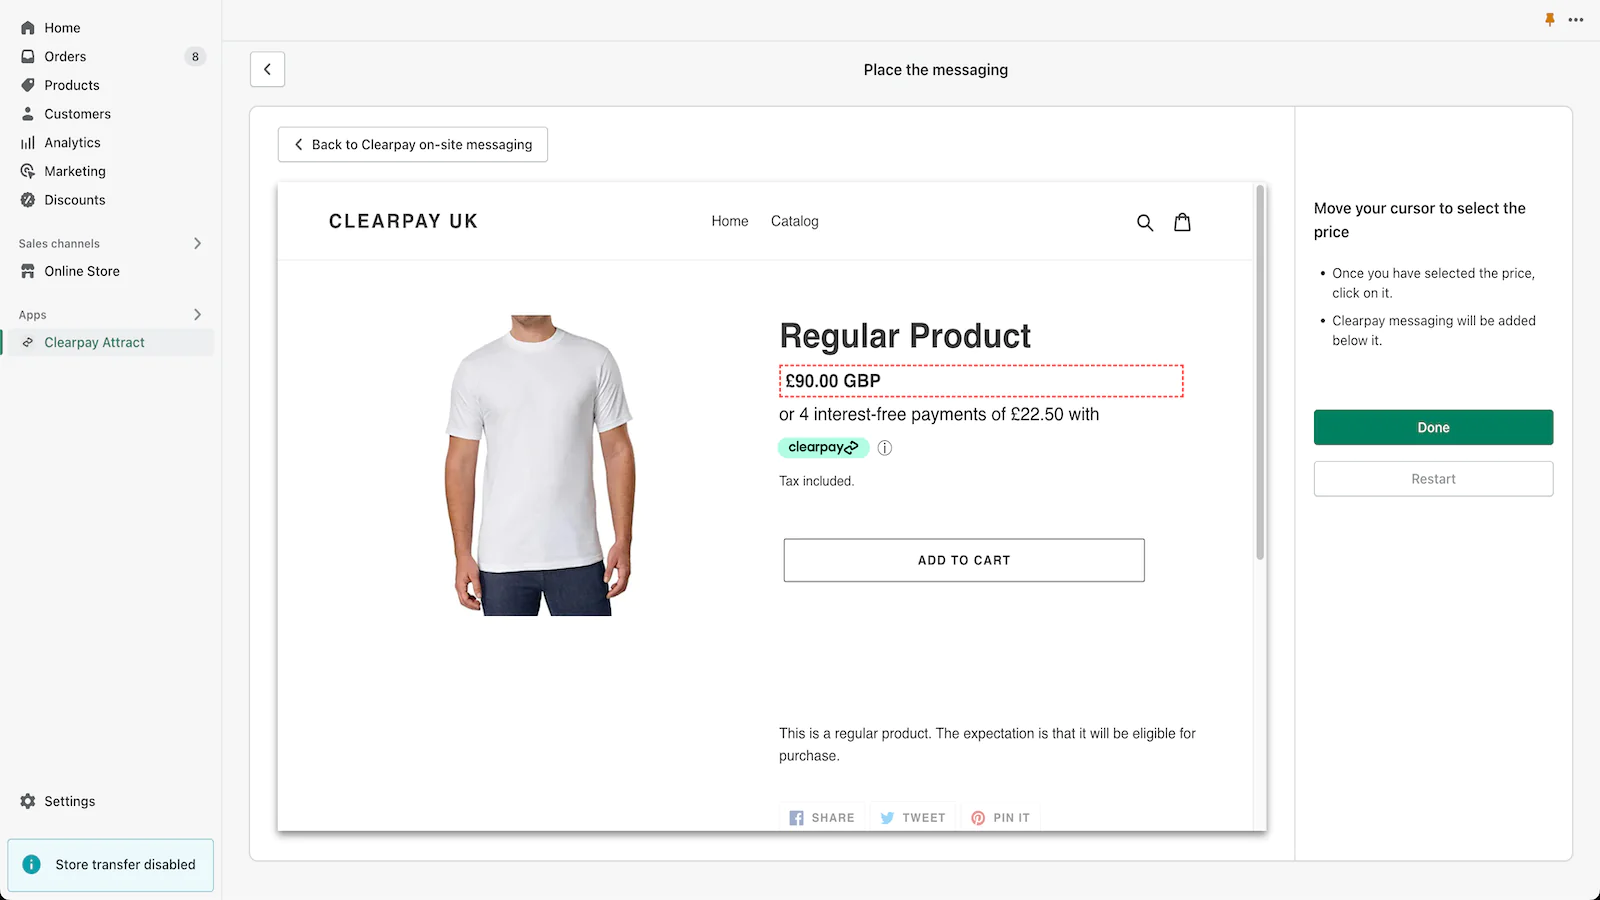Open the three-dot more options menu

point(1576,20)
